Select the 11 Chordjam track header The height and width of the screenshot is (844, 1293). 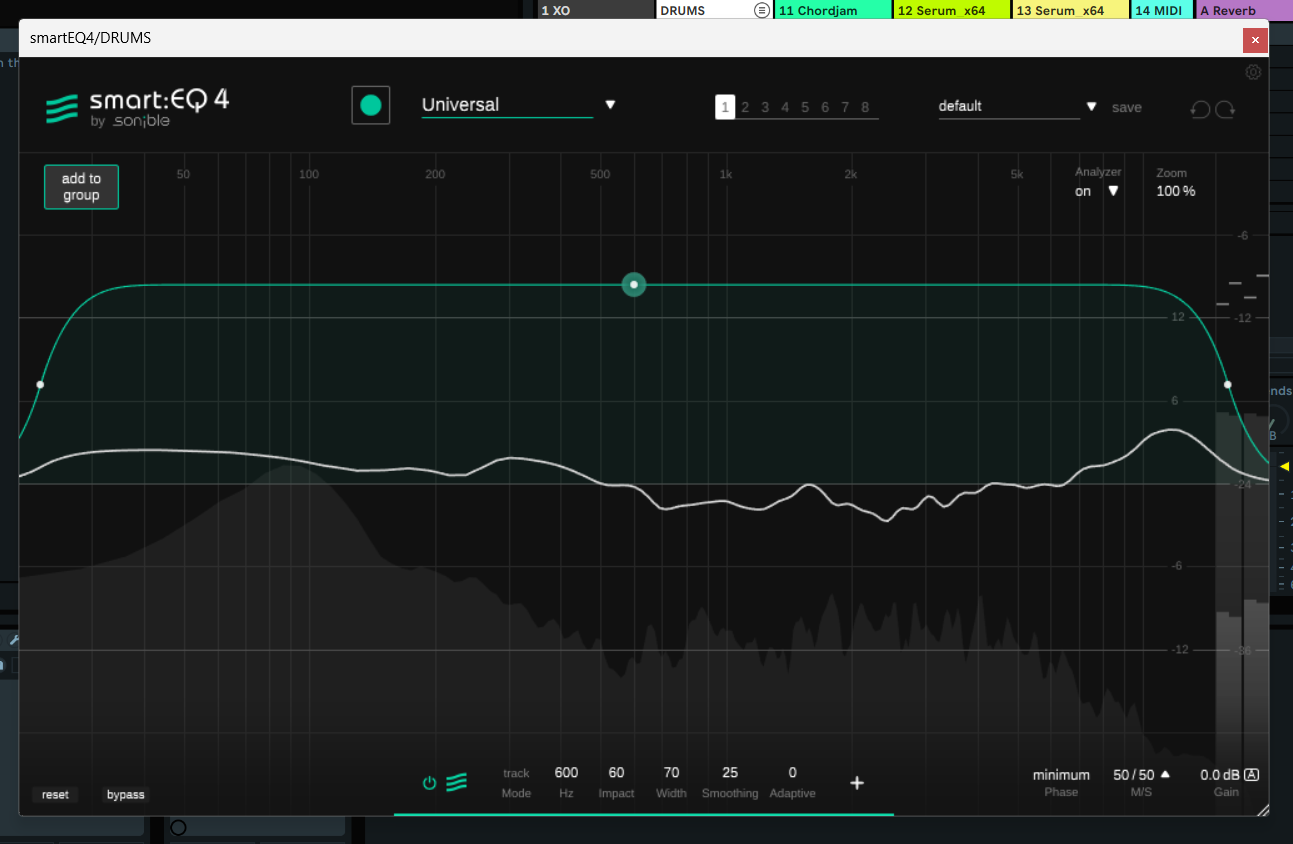tap(833, 10)
